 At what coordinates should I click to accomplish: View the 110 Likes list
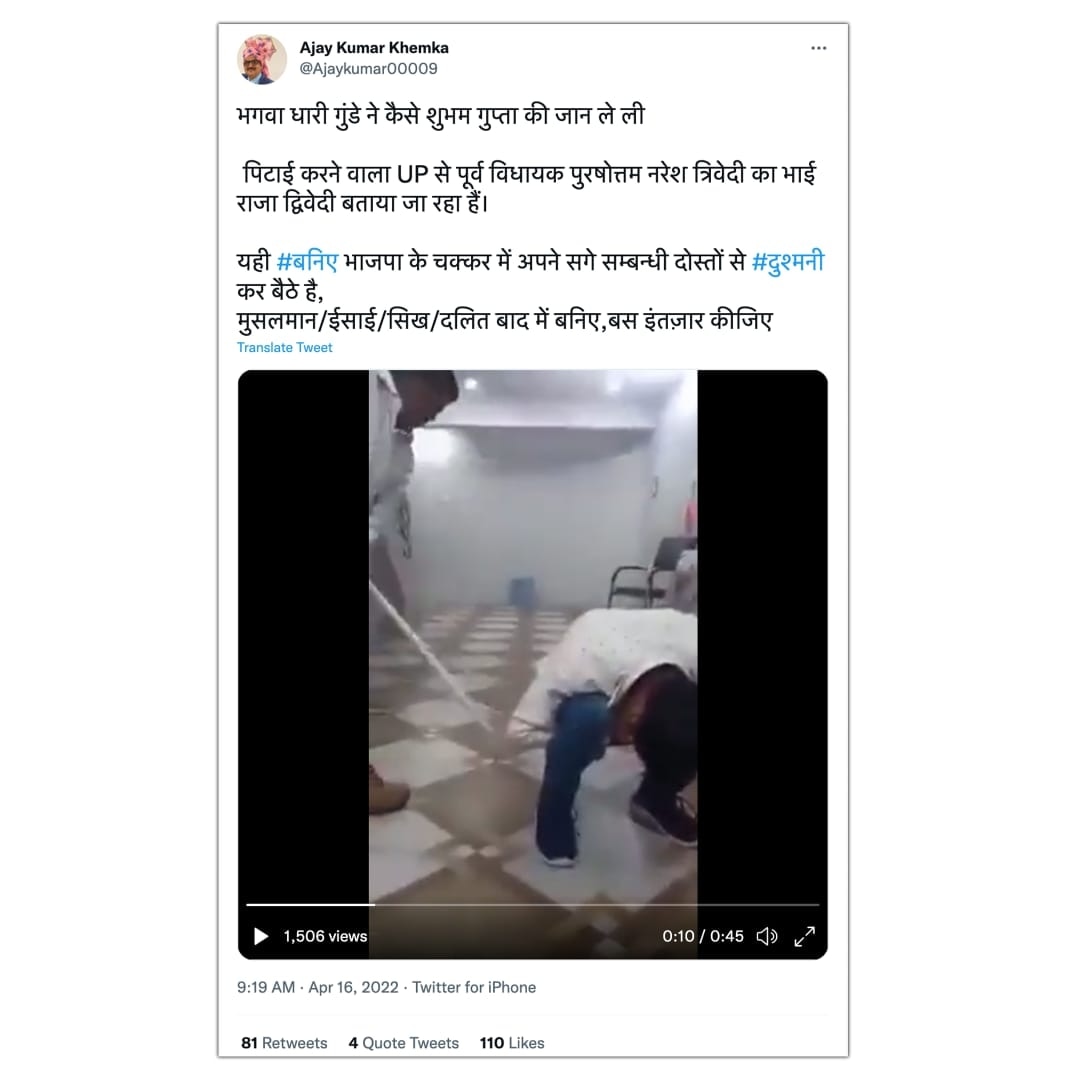pos(512,1043)
